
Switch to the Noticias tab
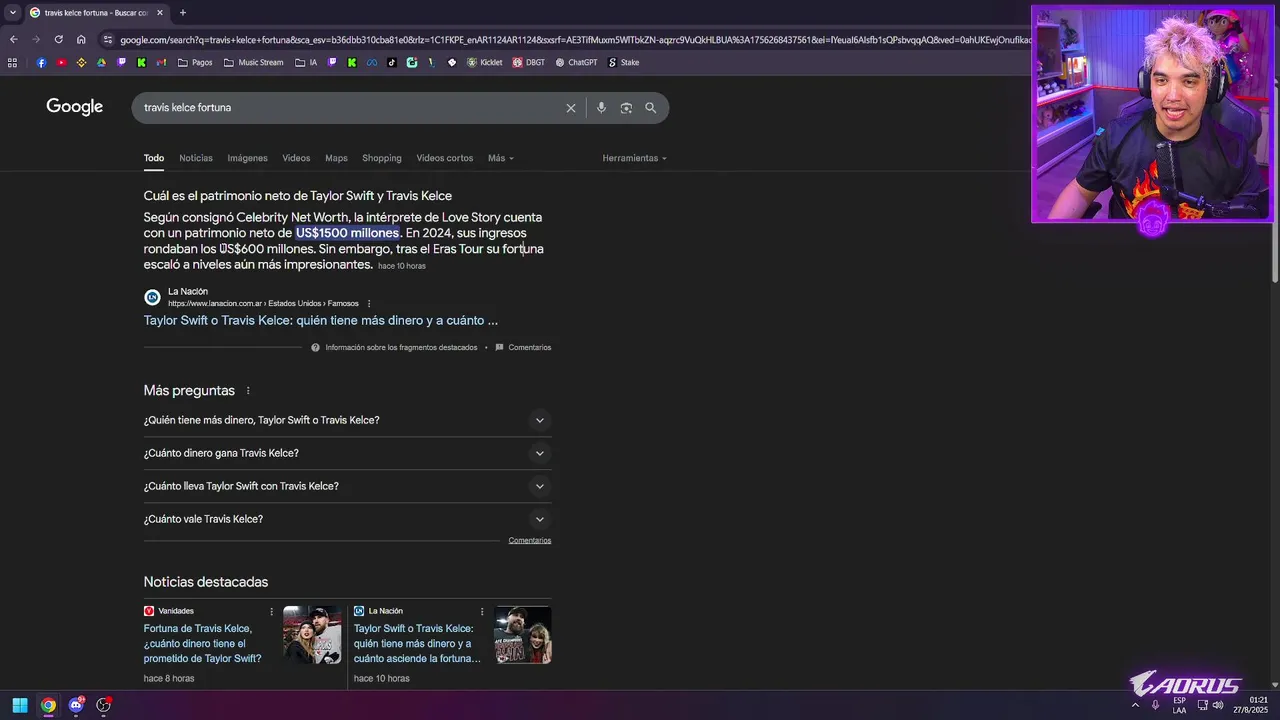click(x=196, y=158)
